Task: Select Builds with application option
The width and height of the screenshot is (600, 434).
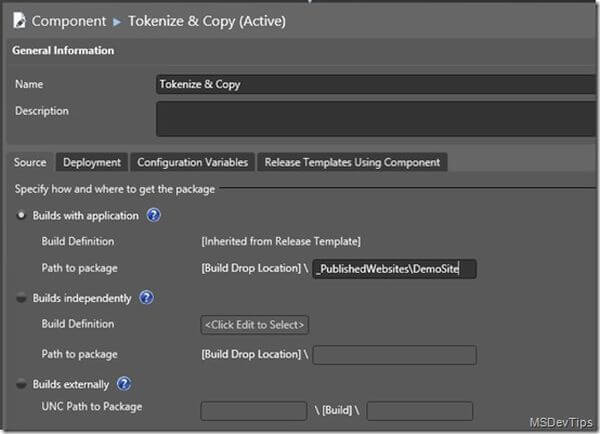Action: (x=22, y=215)
